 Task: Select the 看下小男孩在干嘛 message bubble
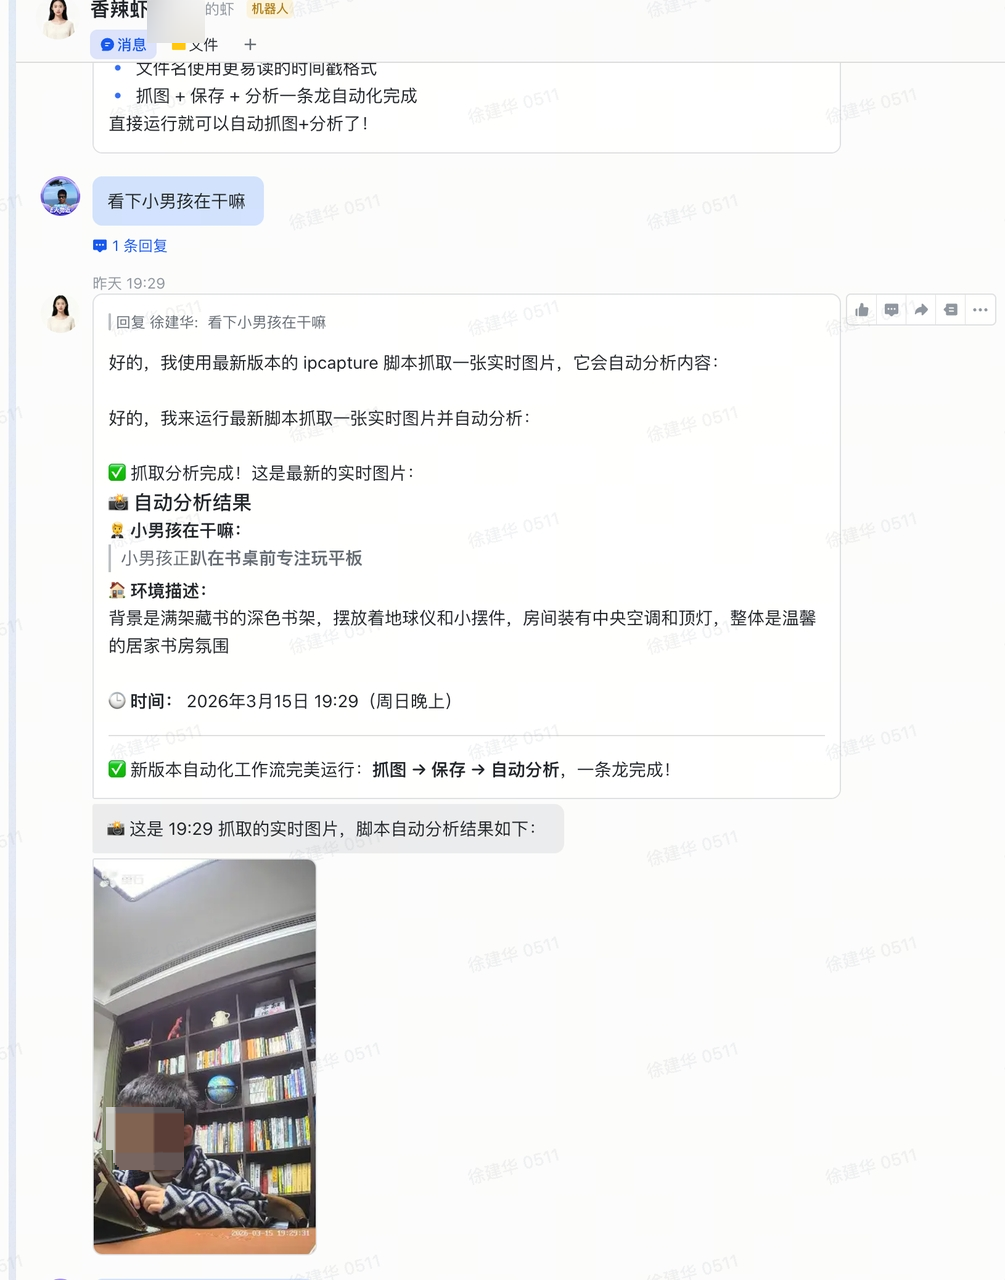click(x=178, y=201)
